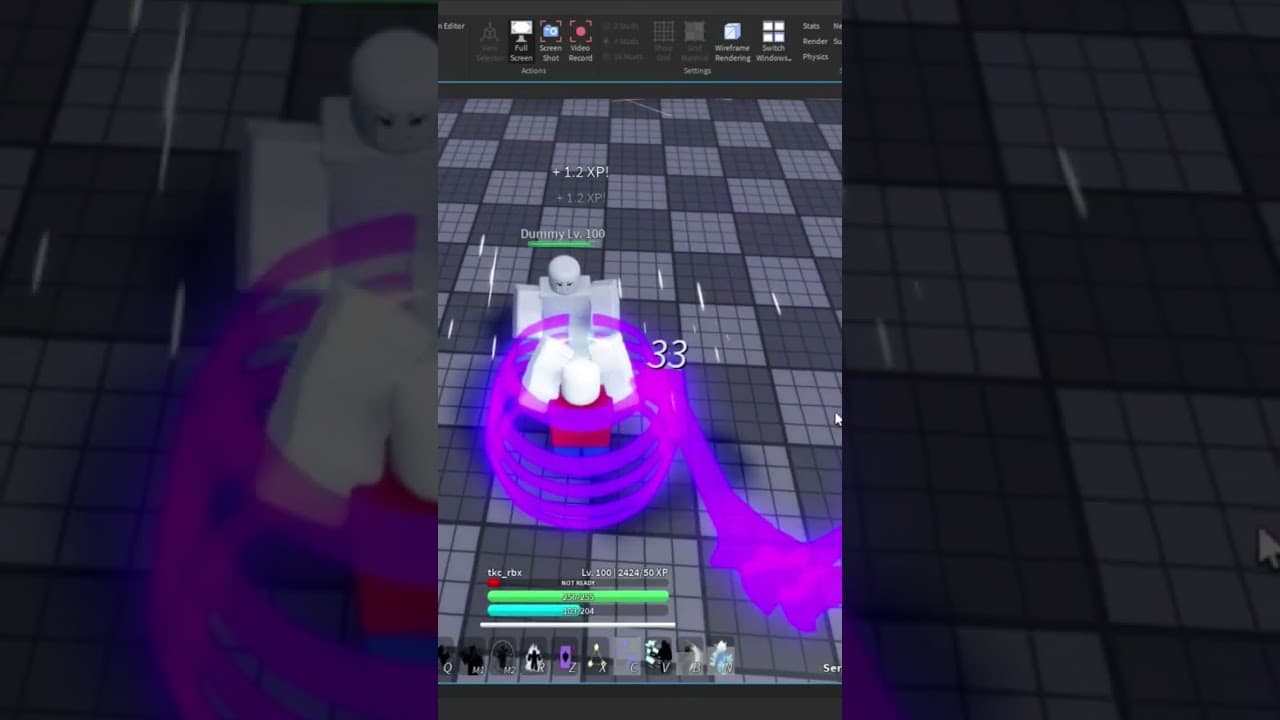Activate the C ability slot
The image size is (1280, 720).
629,657
